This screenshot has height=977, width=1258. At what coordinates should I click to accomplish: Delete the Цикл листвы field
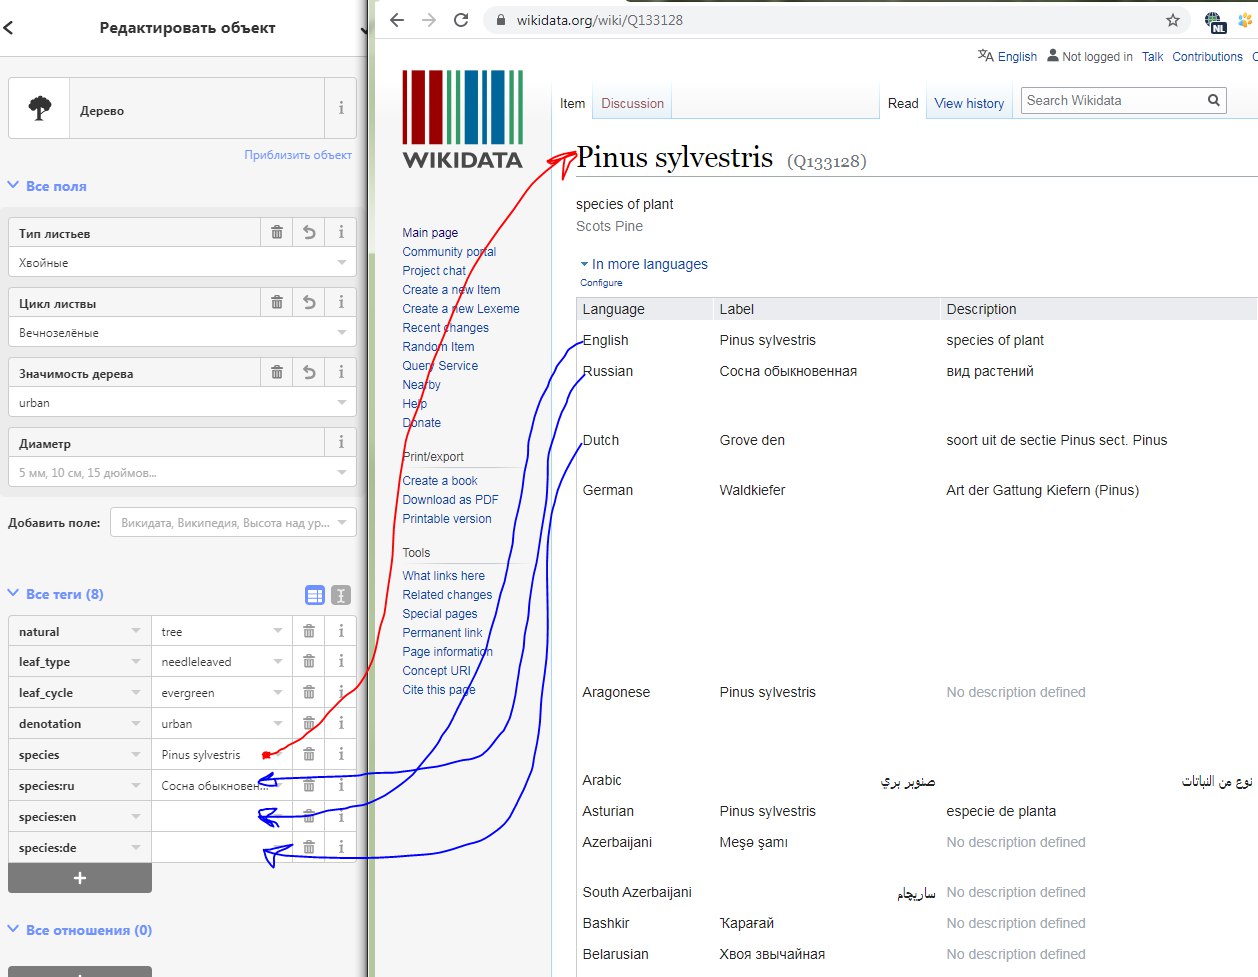(277, 302)
